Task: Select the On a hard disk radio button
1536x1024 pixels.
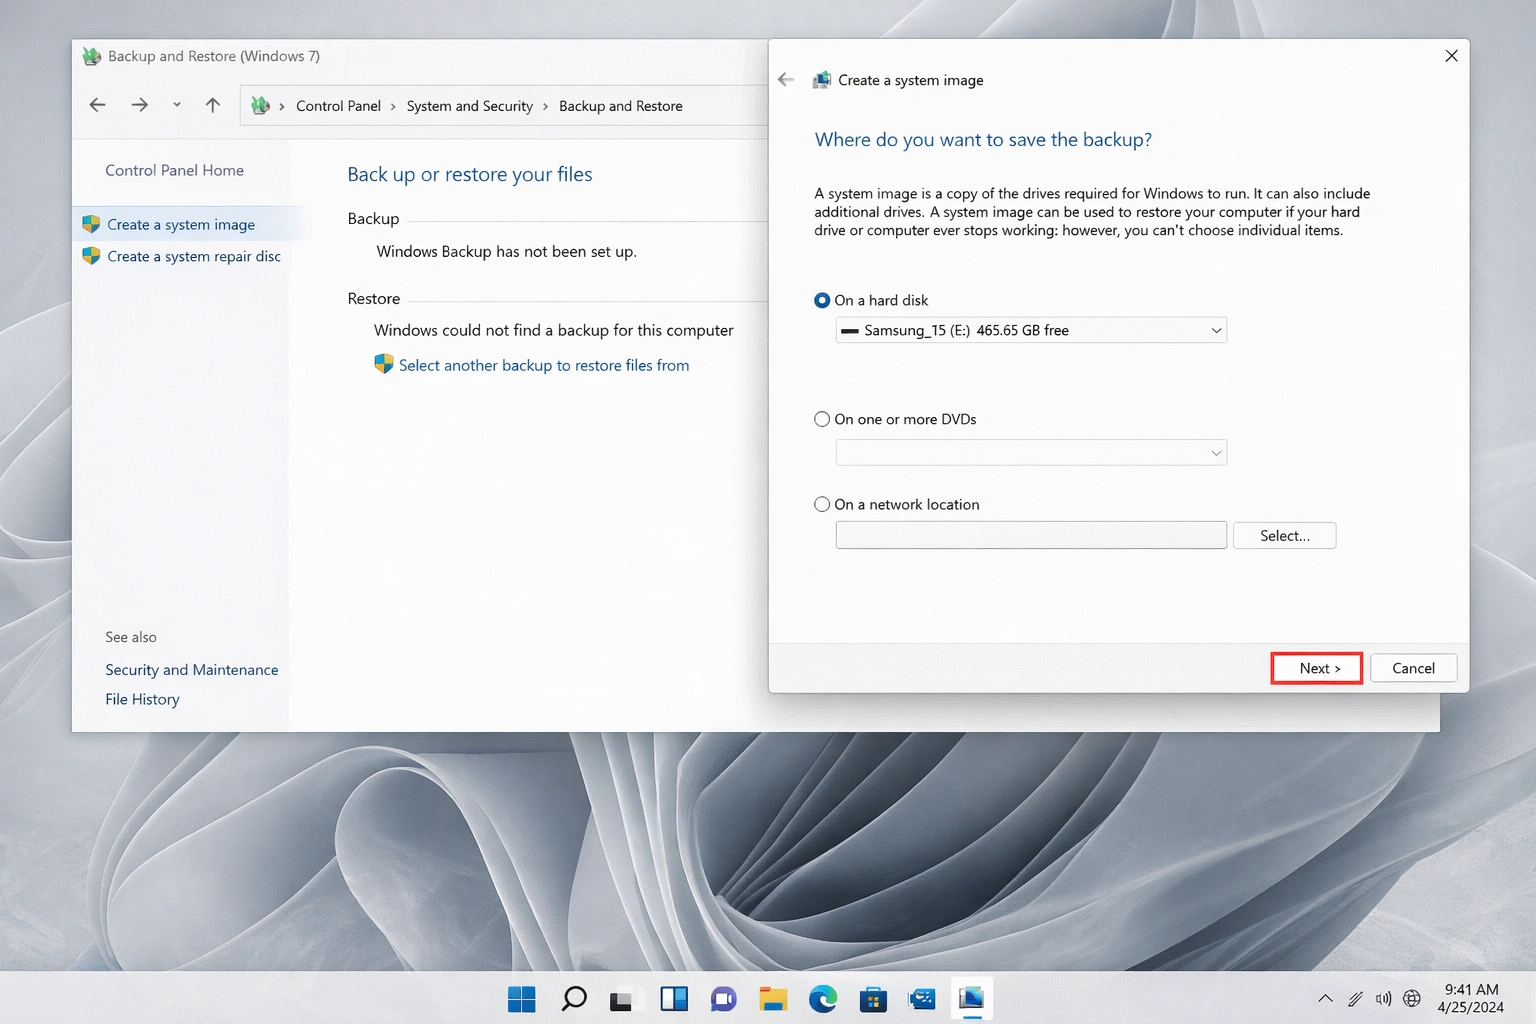Action: [821, 299]
